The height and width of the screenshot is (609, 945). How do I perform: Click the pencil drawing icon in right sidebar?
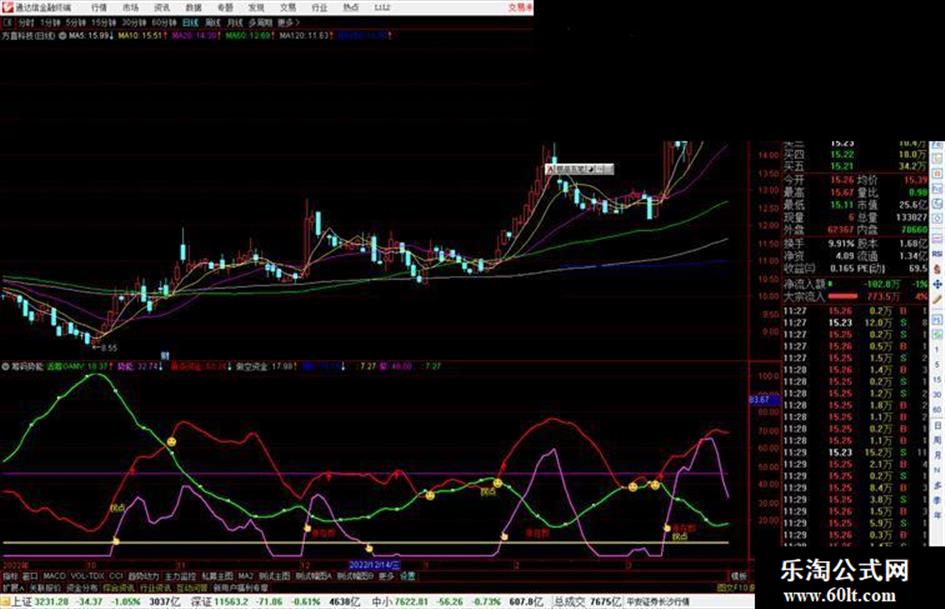[x=937, y=300]
